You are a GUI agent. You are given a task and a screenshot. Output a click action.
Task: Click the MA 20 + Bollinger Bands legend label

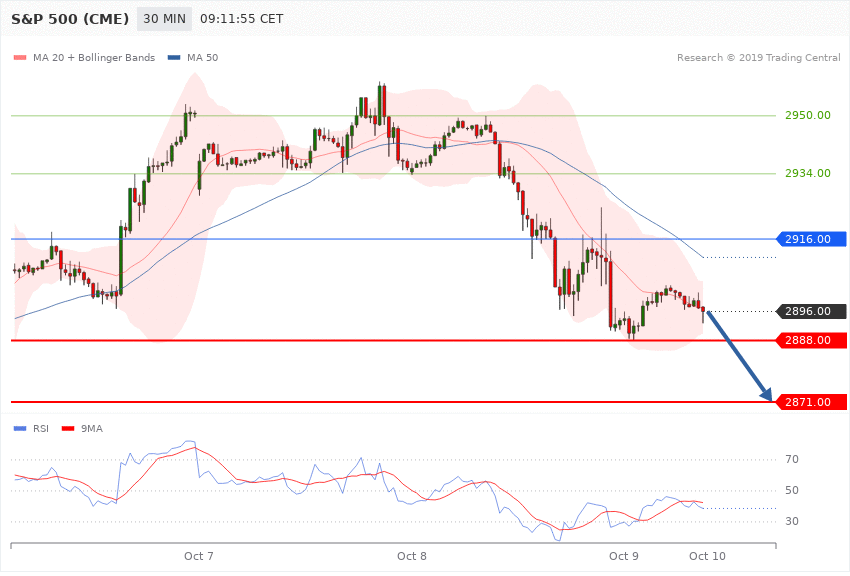[94, 57]
